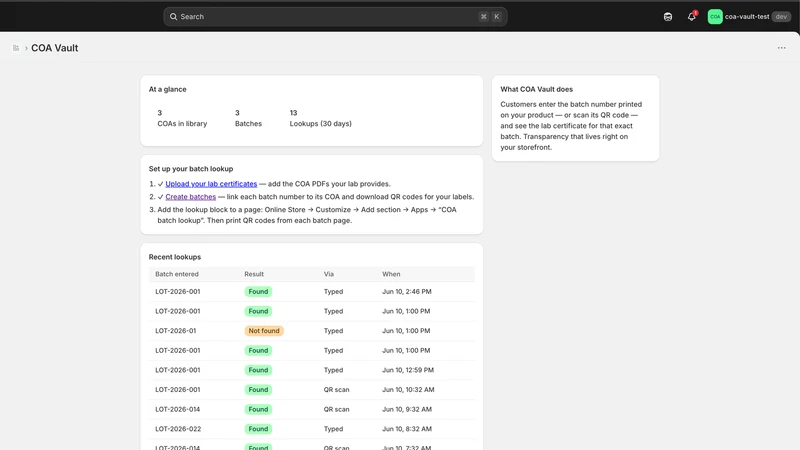Select the LOT-2026-022 batch row
This screenshot has width=800, height=450.
pyautogui.click(x=312, y=429)
